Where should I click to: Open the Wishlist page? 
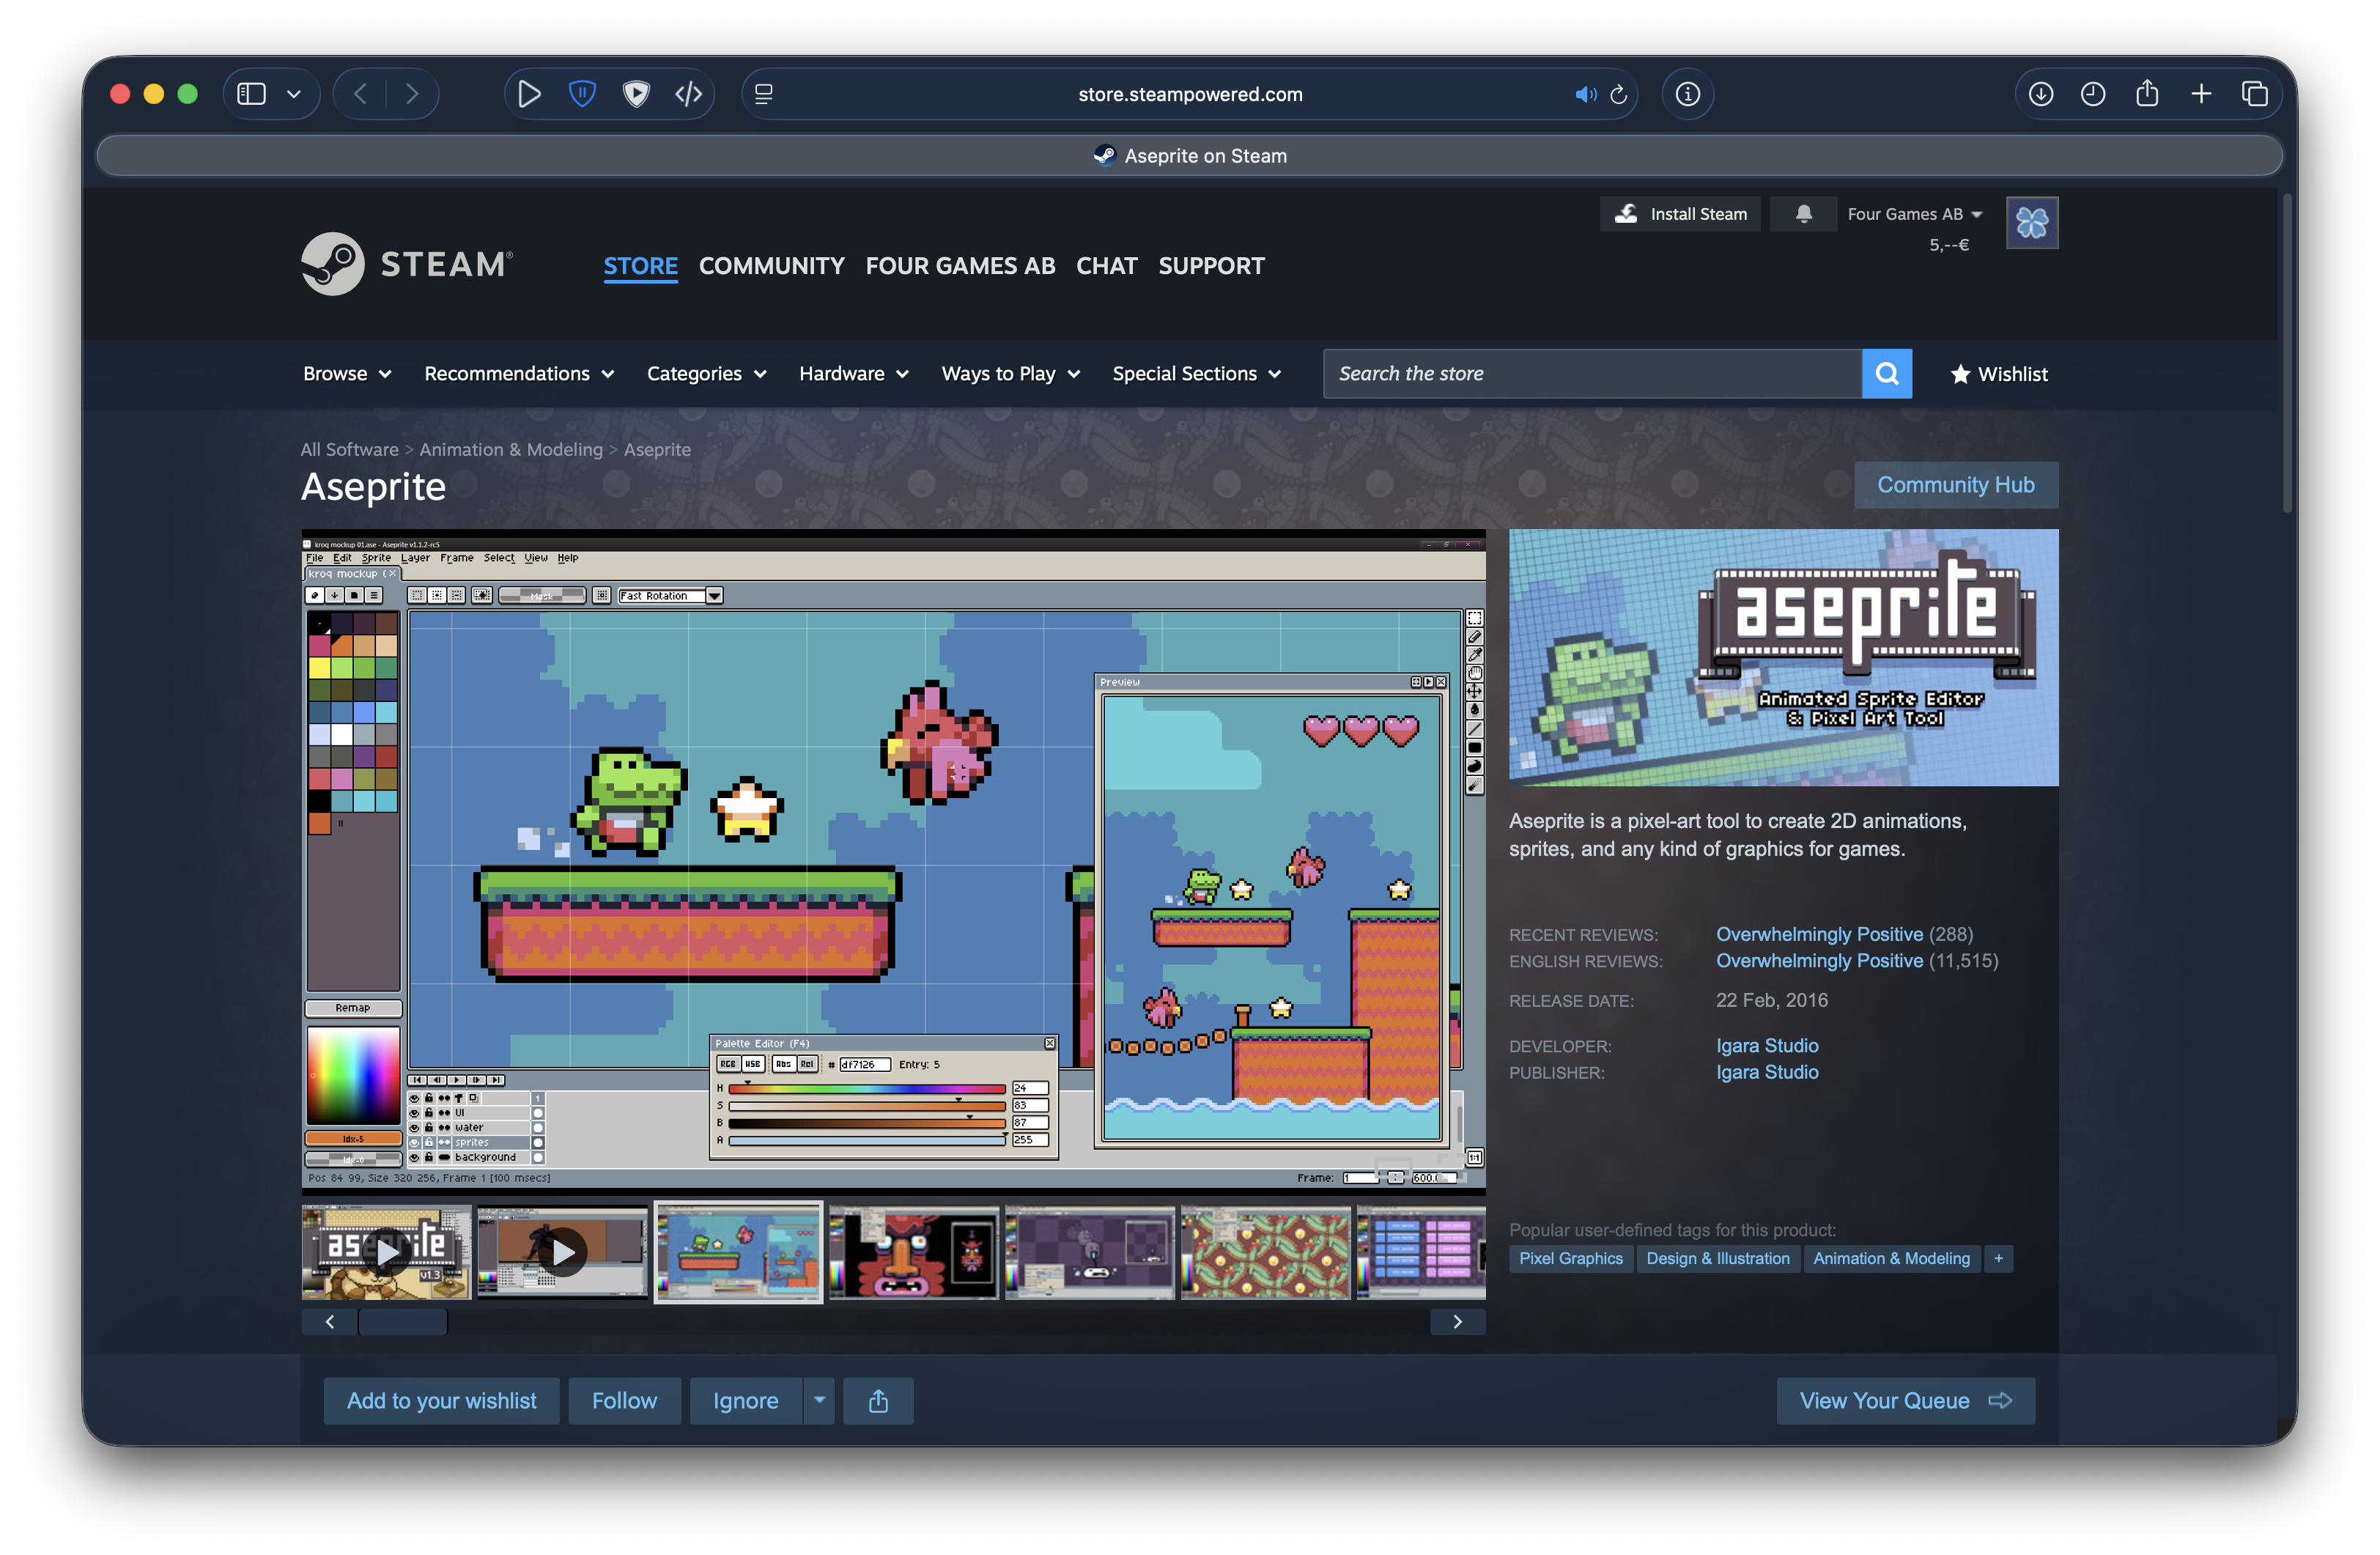[x=1998, y=374]
